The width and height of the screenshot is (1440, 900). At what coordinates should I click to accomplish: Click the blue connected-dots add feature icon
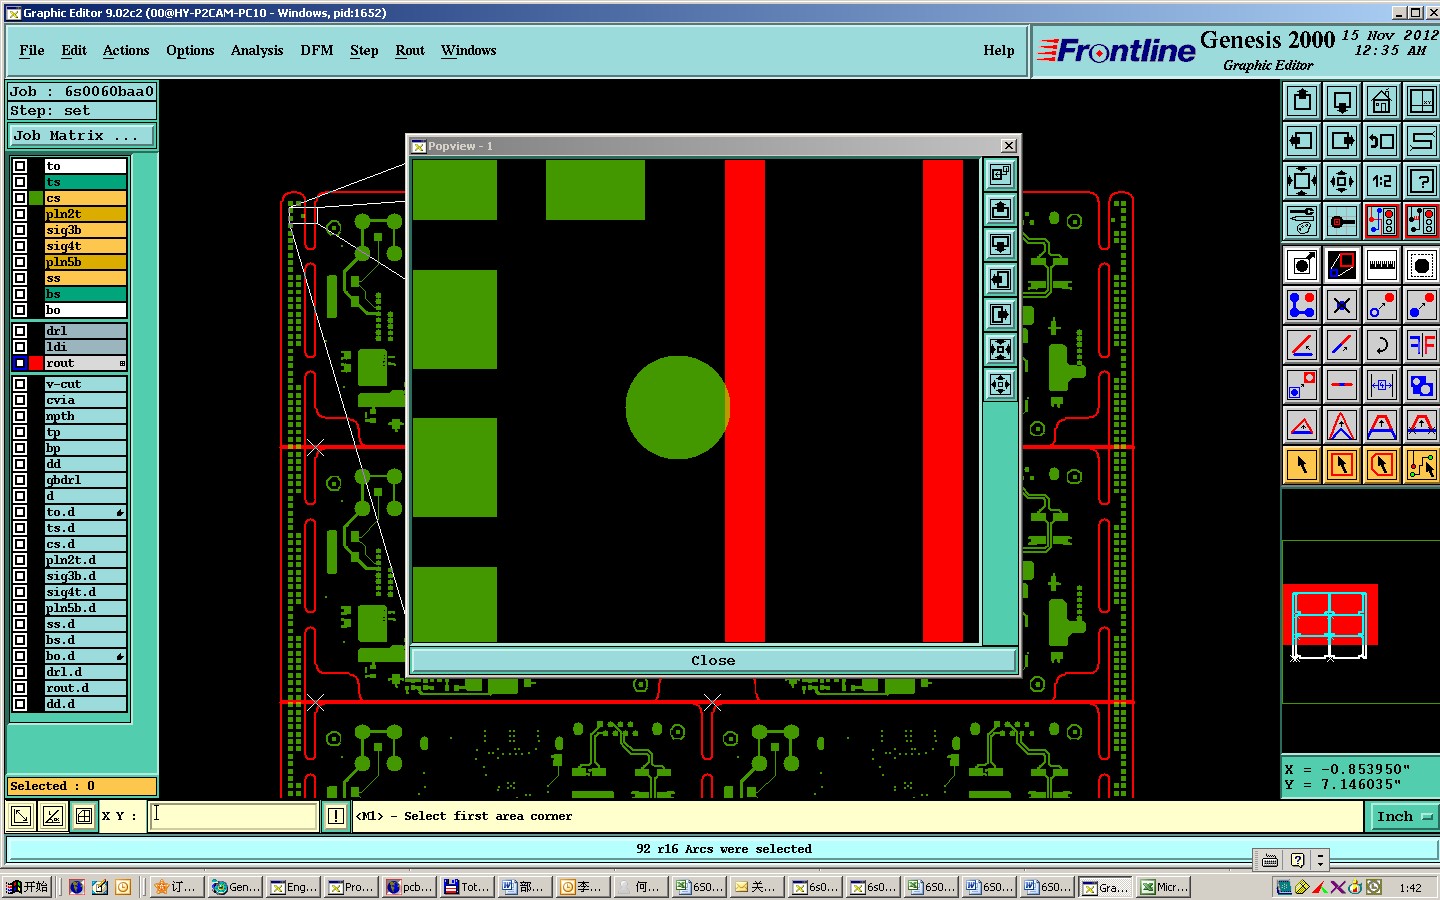point(1302,305)
